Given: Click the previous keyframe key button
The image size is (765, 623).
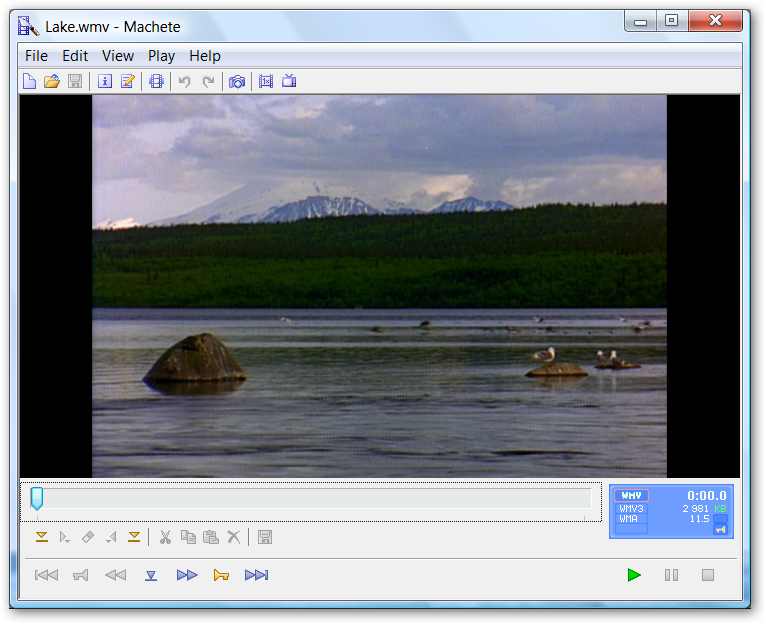Looking at the screenshot, I should click(x=81, y=576).
